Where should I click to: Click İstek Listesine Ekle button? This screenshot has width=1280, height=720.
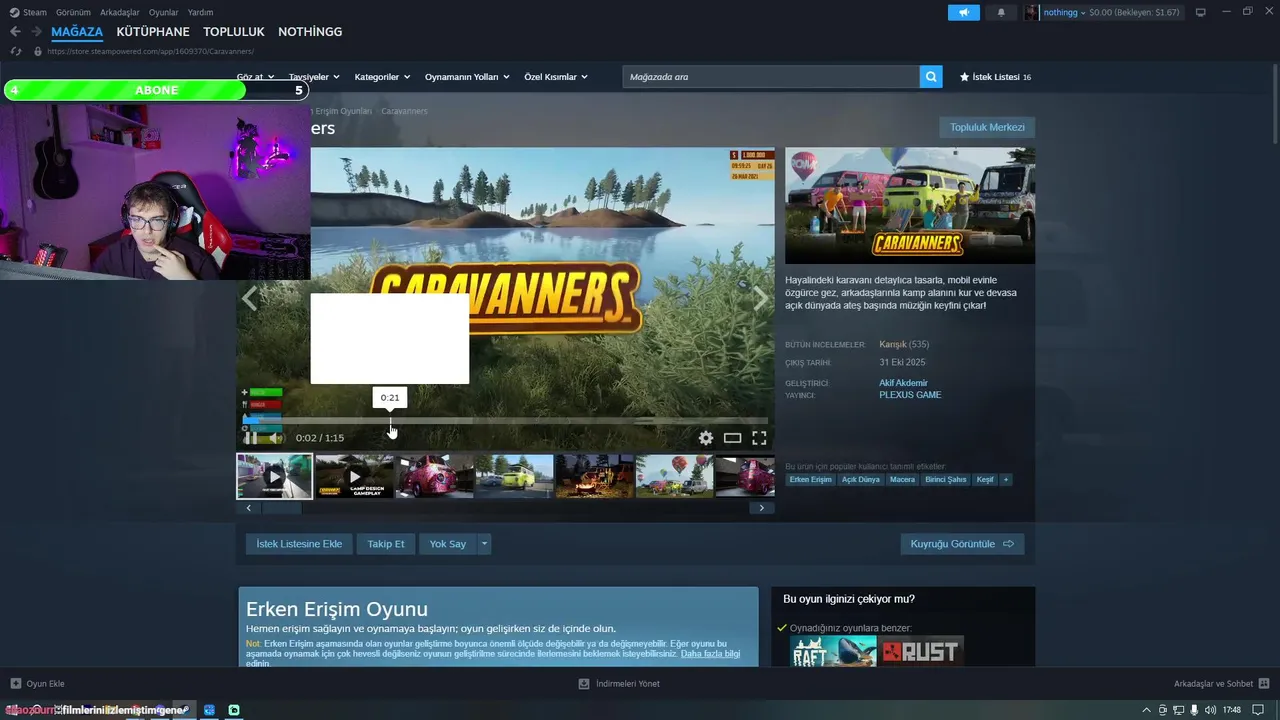point(299,544)
